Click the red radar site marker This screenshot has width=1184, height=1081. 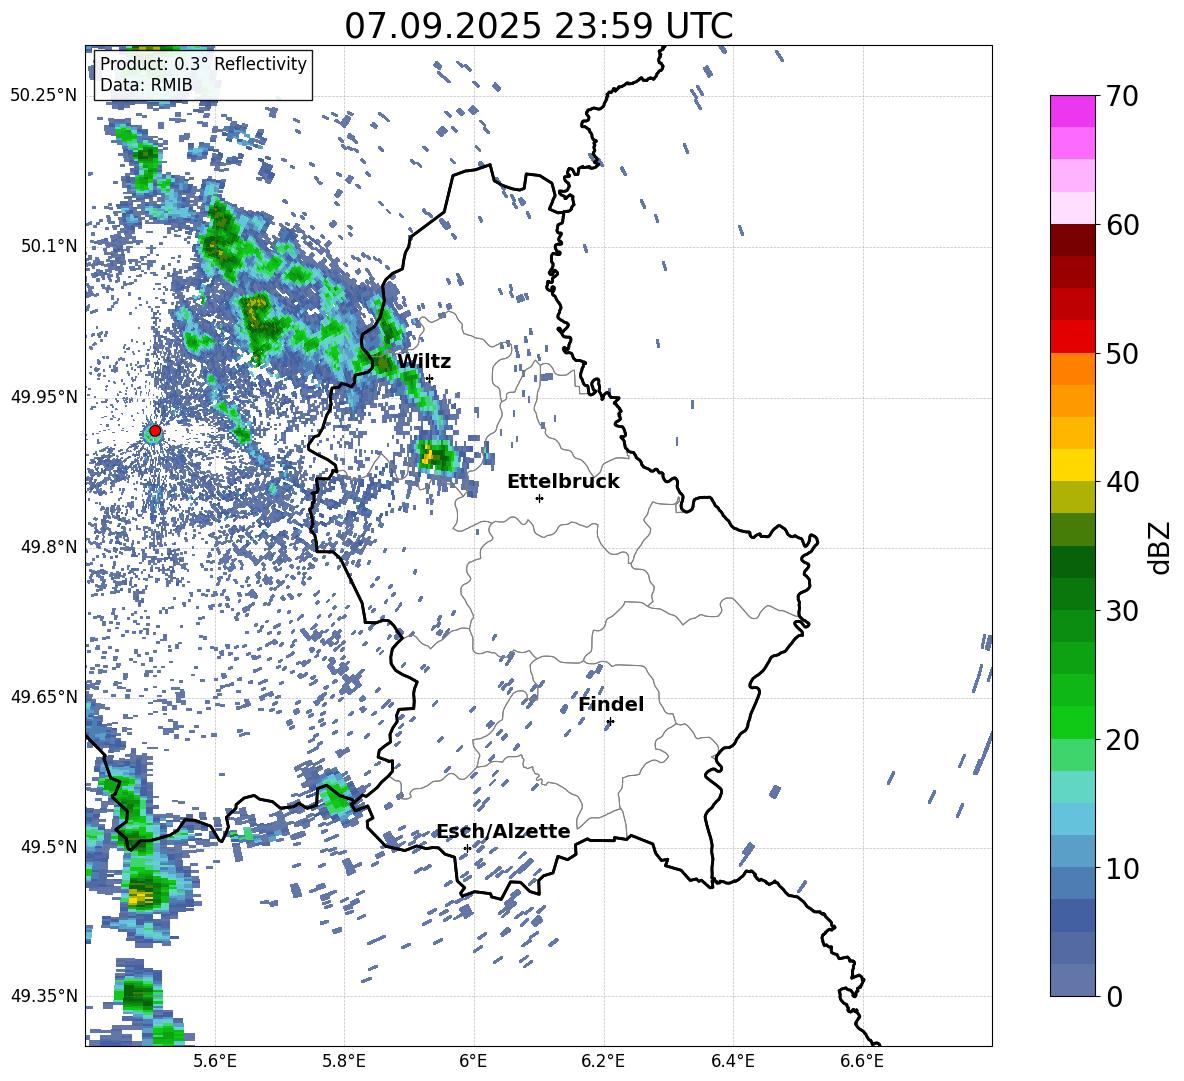pos(155,431)
